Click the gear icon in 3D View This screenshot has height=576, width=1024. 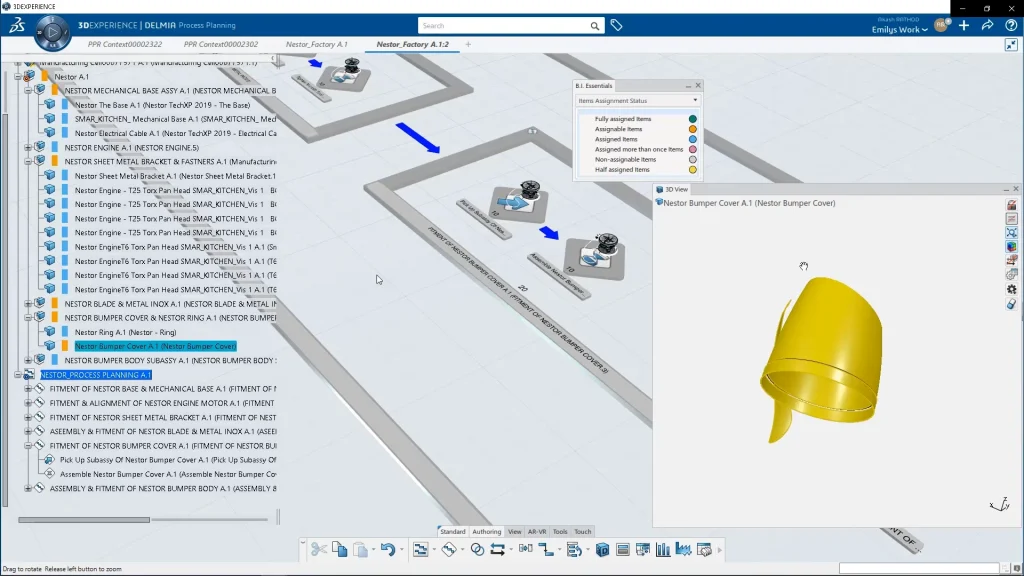(1011, 289)
